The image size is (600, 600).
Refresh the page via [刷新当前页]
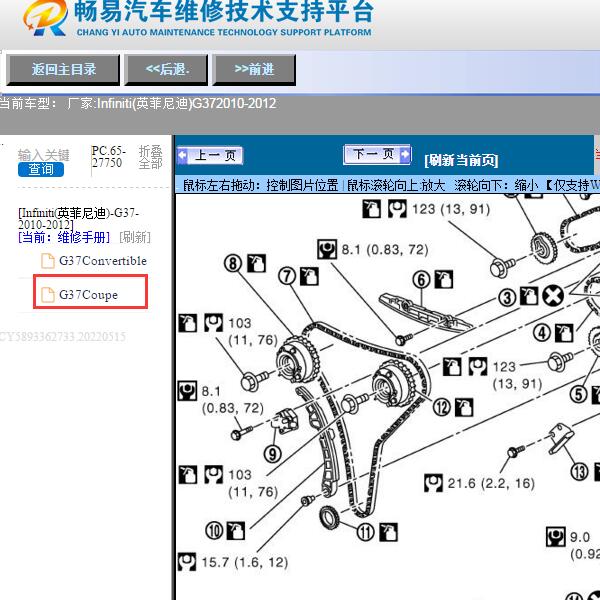pyautogui.click(x=461, y=160)
